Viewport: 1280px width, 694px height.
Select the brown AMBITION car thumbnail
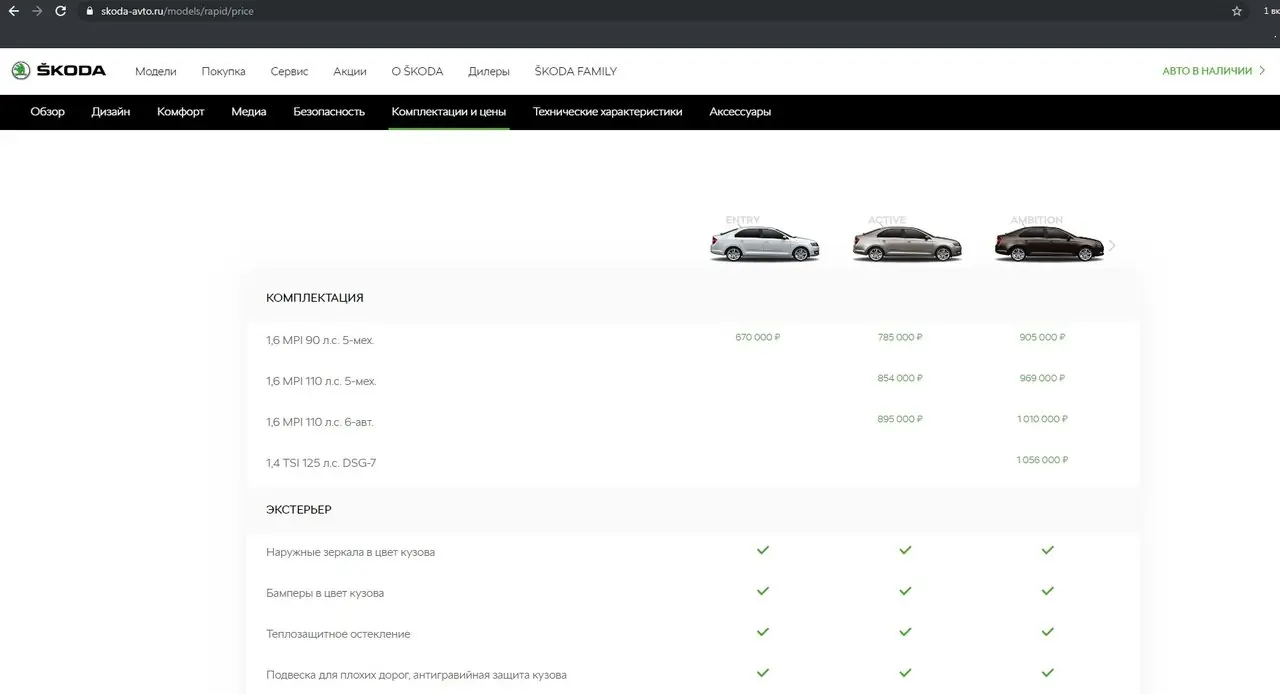[x=1049, y=242]
